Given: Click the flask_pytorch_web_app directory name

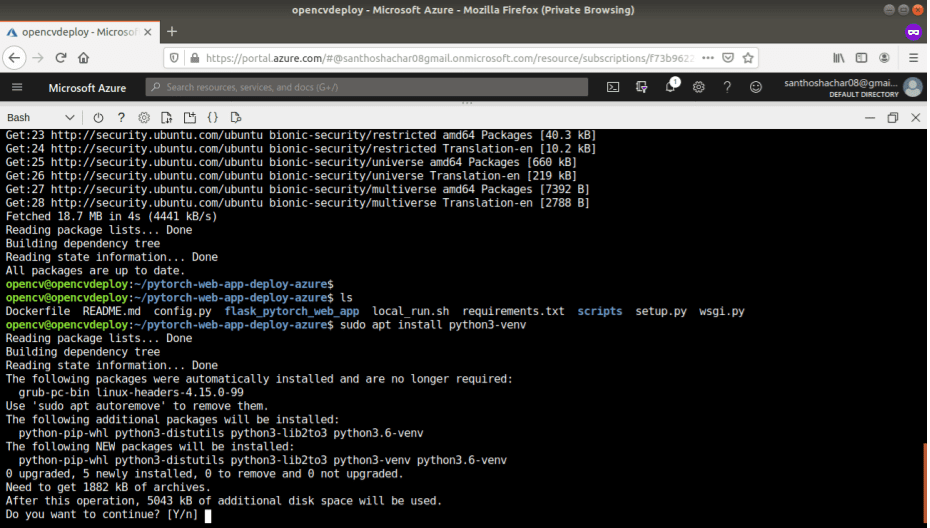Looking at the screenshot, I should [x=292, y=311].
